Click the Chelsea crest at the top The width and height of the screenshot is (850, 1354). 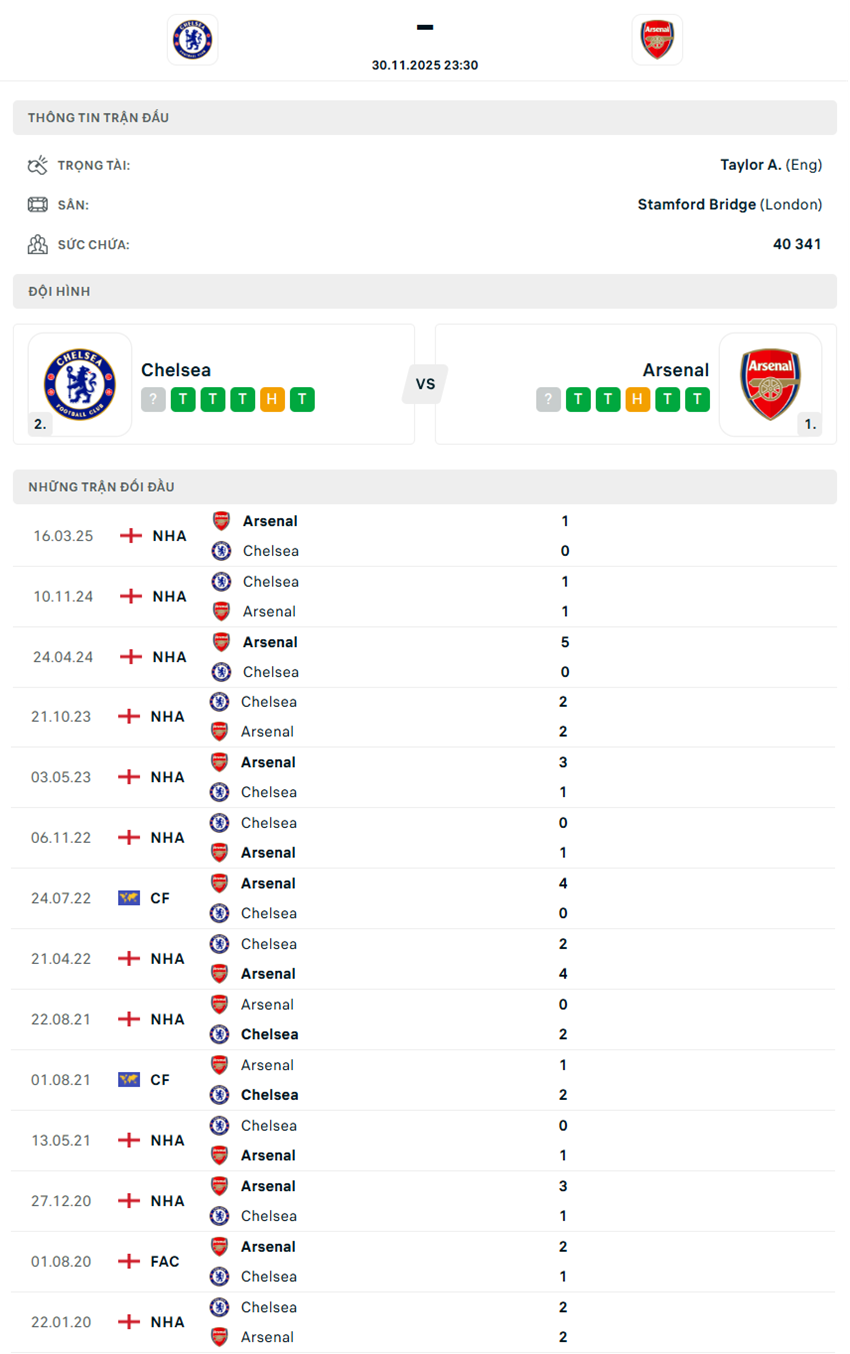(x=192, y=40)
